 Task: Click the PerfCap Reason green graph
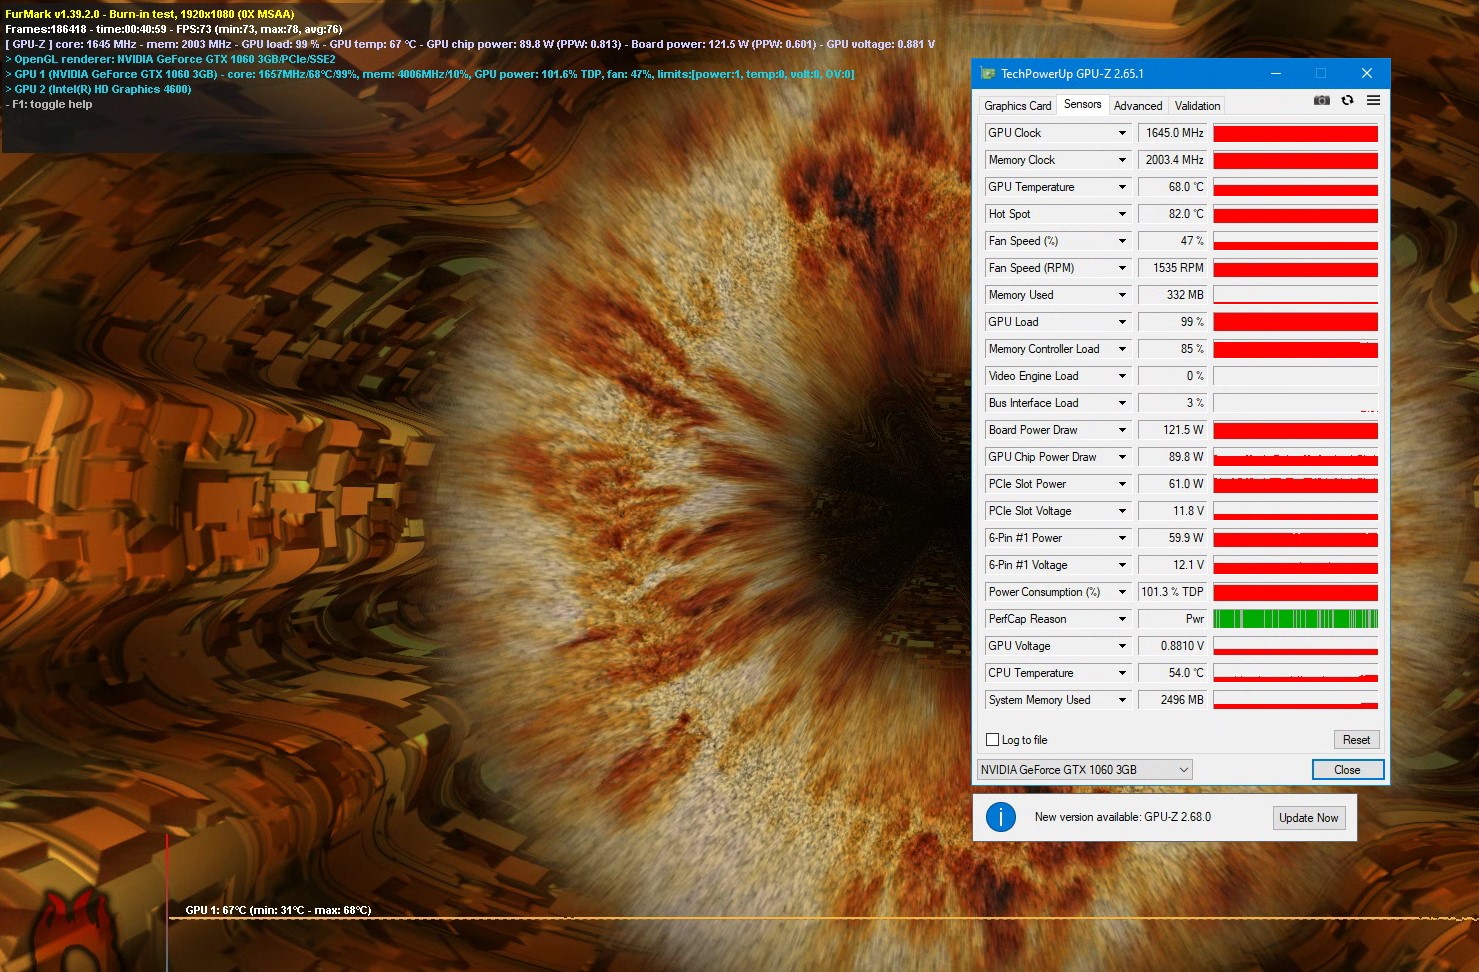tap(1295, 619)
